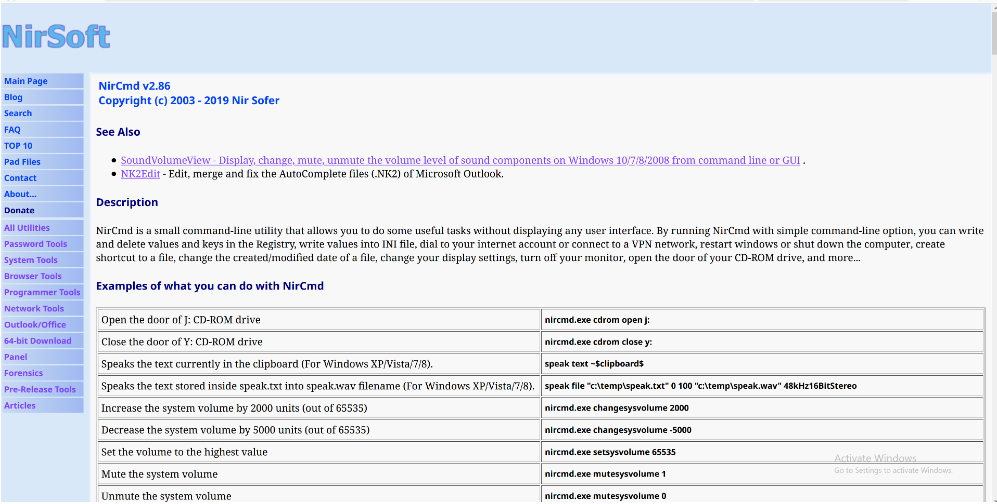Click 'nircmd.exe setsysvolume 65535' cell
Image resolution: width=997 pixels, height=504 pixels.
(762, 452)
